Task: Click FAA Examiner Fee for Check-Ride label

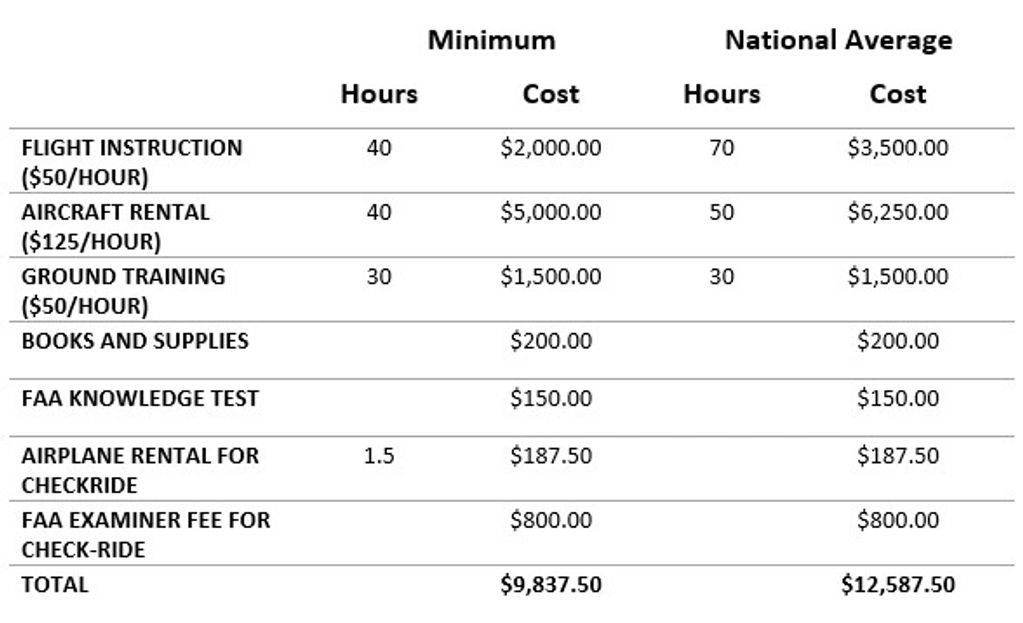Action: pos(145,534)
